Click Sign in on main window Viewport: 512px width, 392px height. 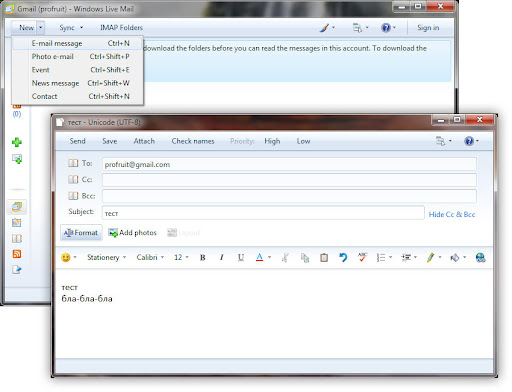[428, 28]
